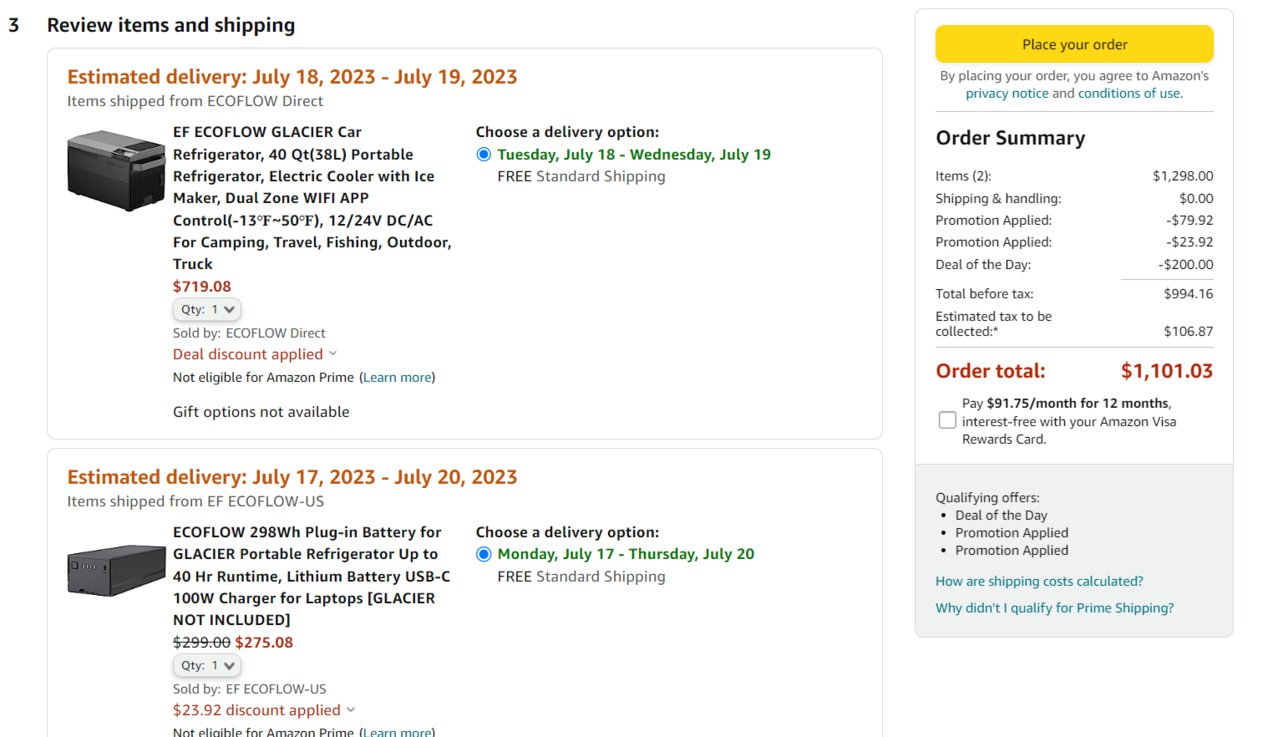Click the Place your order button
Screen dimensions: 1278x737
coord(1074,44)
